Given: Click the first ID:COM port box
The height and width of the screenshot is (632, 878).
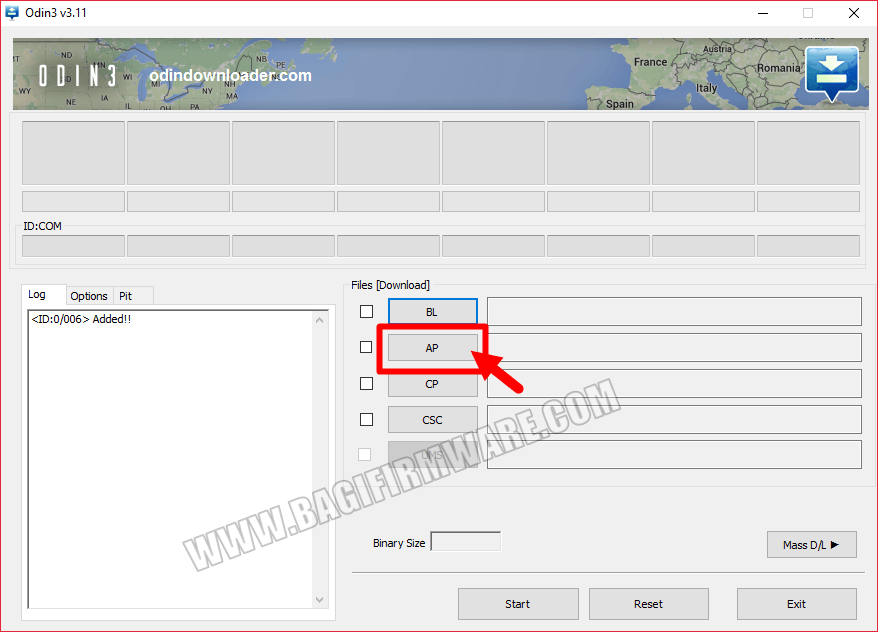Looking at the screenshot, I should (73, 246).
